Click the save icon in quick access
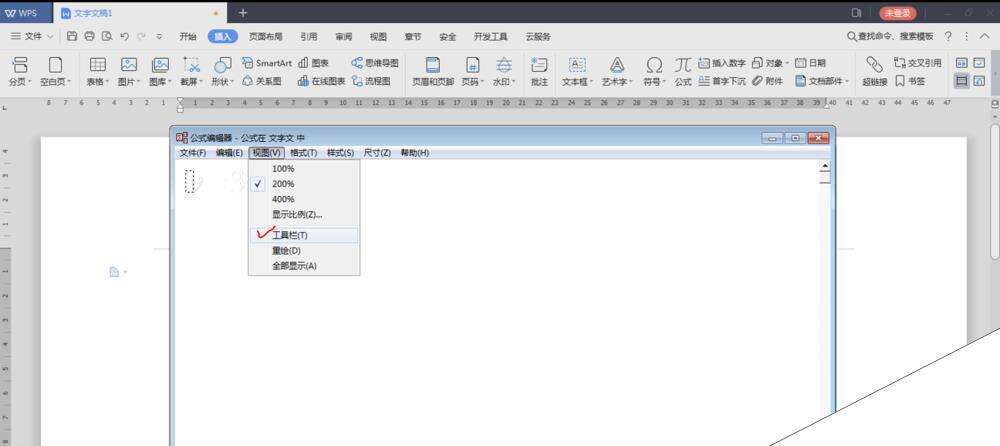 coord(71,36)
